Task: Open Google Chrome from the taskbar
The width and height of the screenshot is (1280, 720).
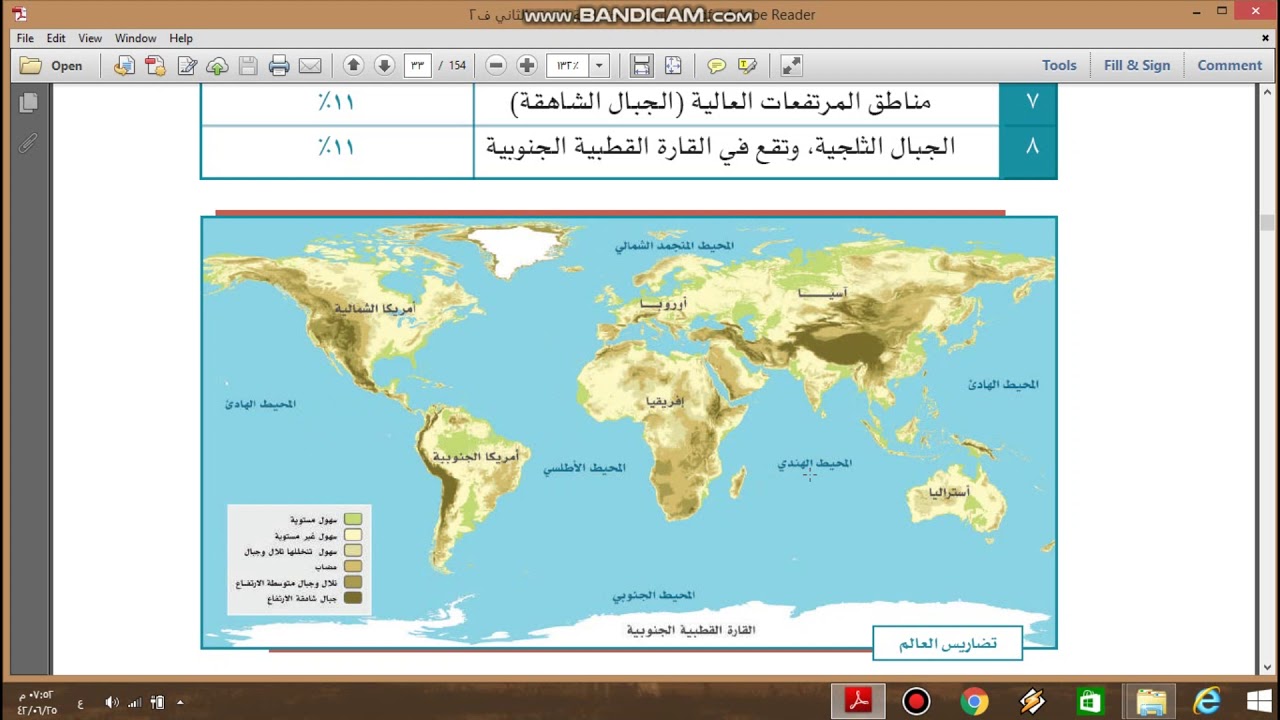Action: point(974,701)
